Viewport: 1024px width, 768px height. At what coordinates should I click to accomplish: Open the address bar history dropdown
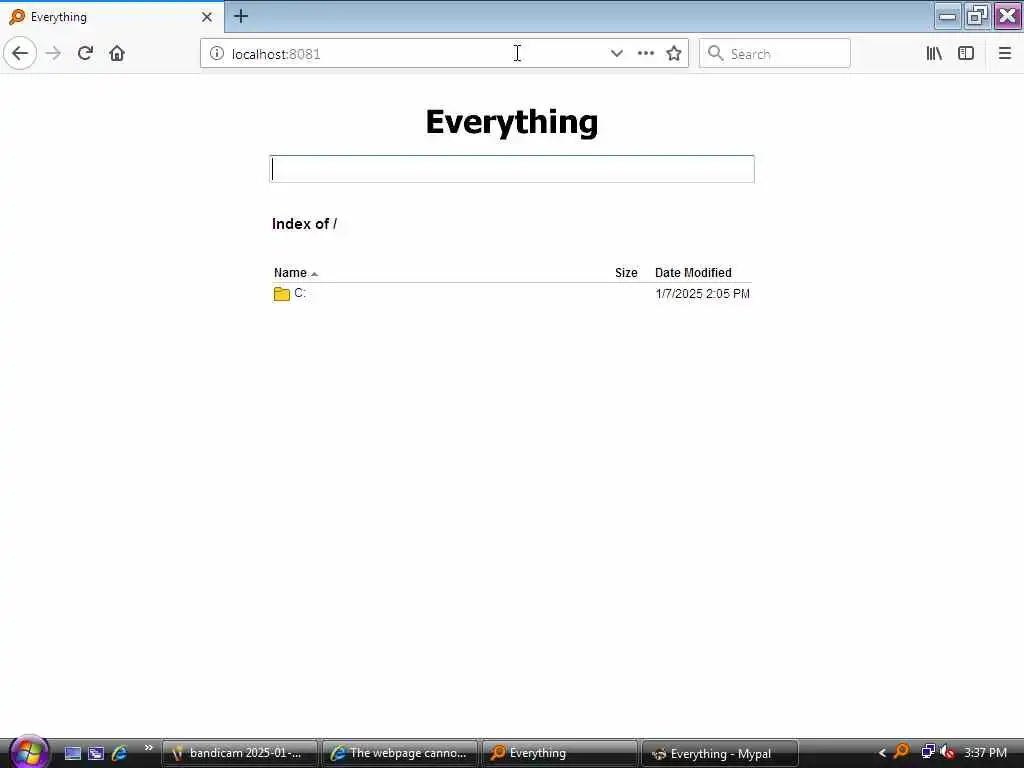tap(616, 54)
